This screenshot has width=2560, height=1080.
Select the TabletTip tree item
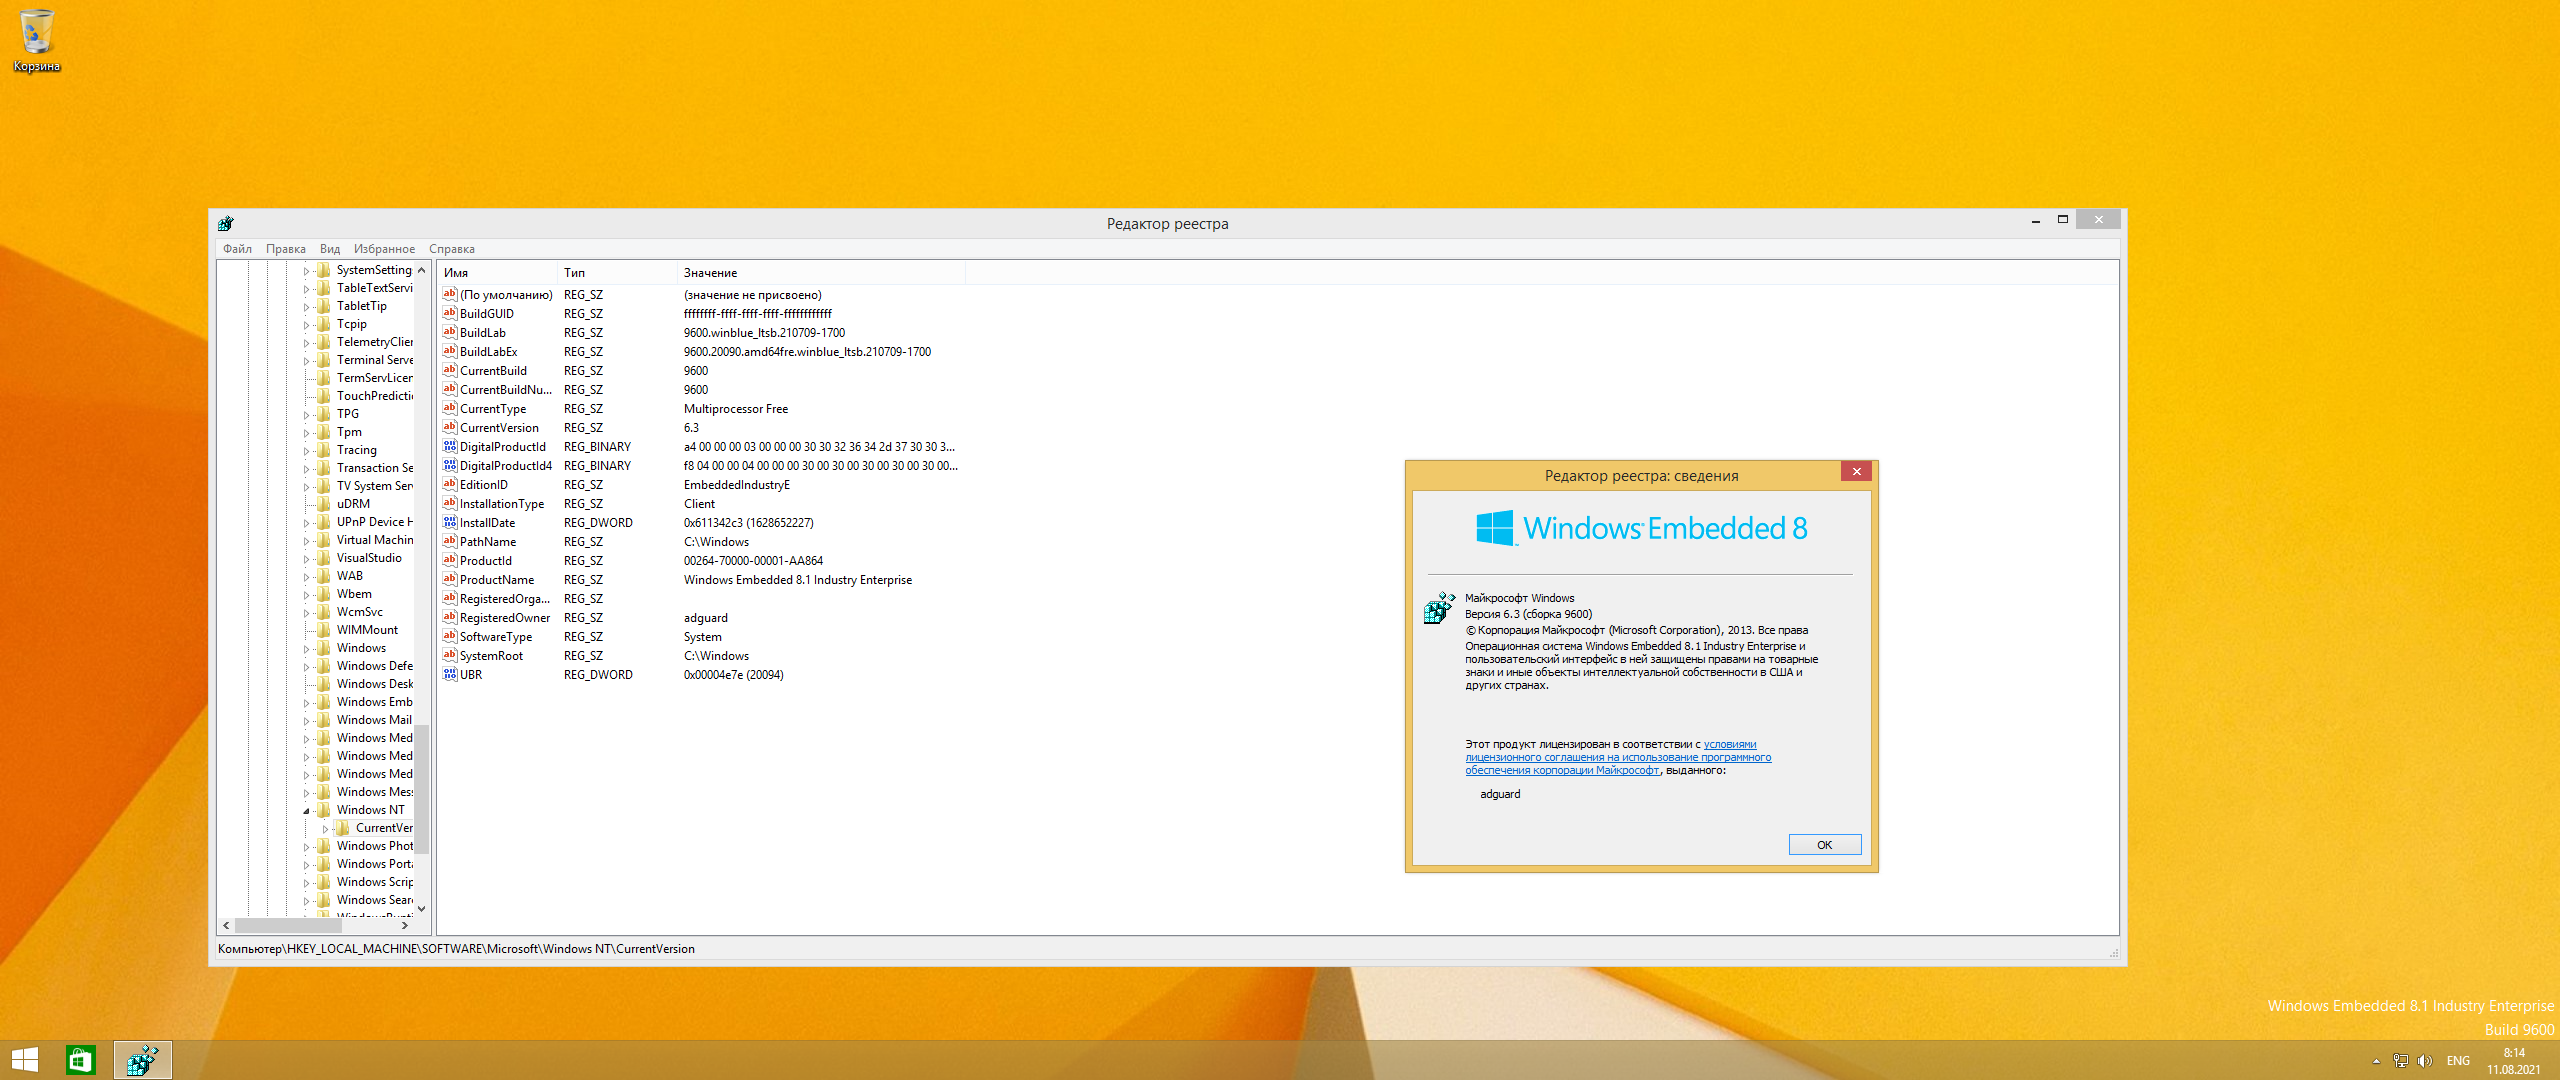point(361,306)
